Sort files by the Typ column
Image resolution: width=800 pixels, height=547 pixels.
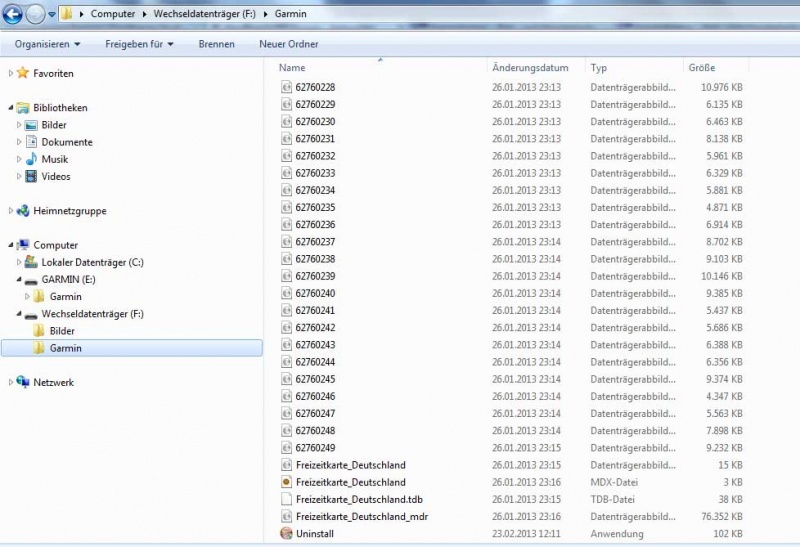click(x=598, y=67)
